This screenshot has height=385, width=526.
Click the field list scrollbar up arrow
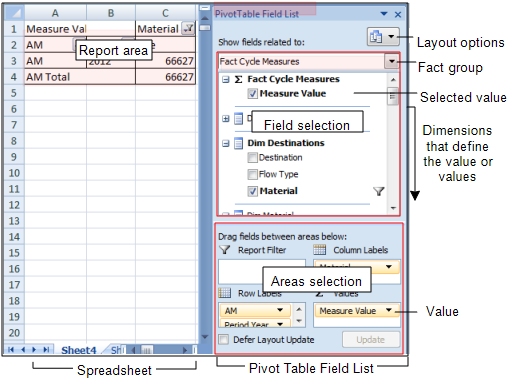pyautogui.click(x=393, y=80)
